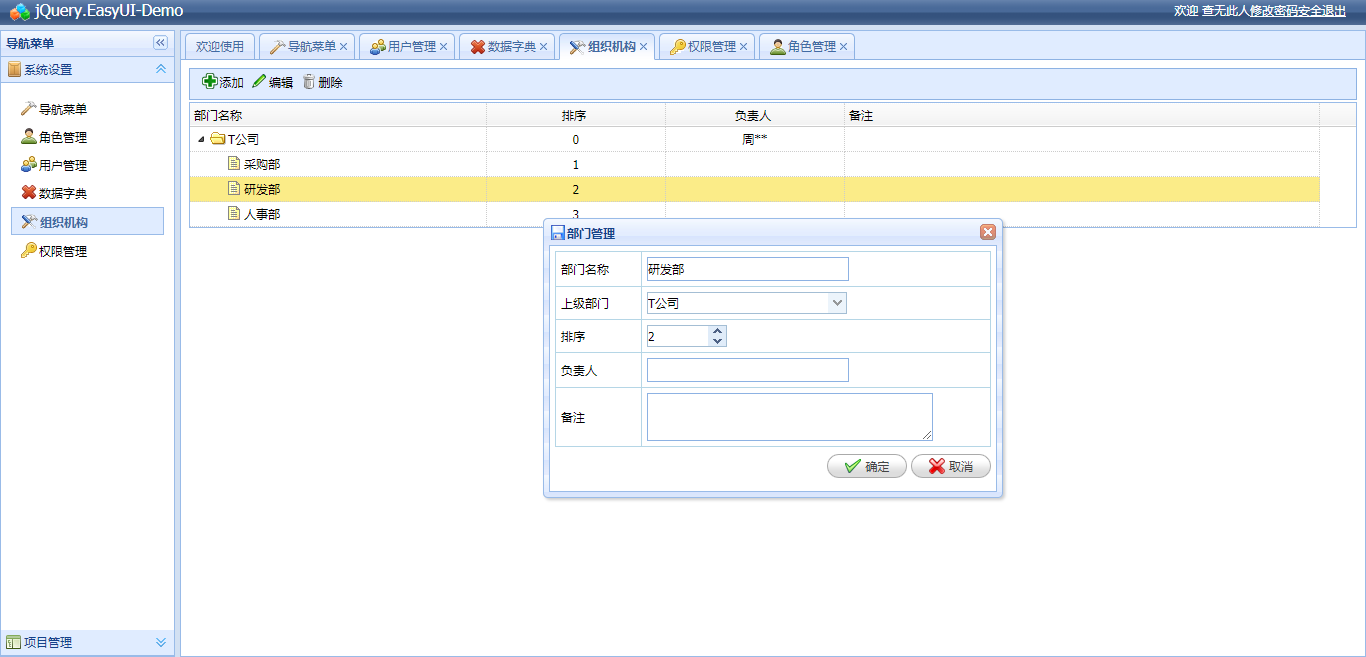
Task: Click the 部门名称 column header
Action: tap(338, 115)
